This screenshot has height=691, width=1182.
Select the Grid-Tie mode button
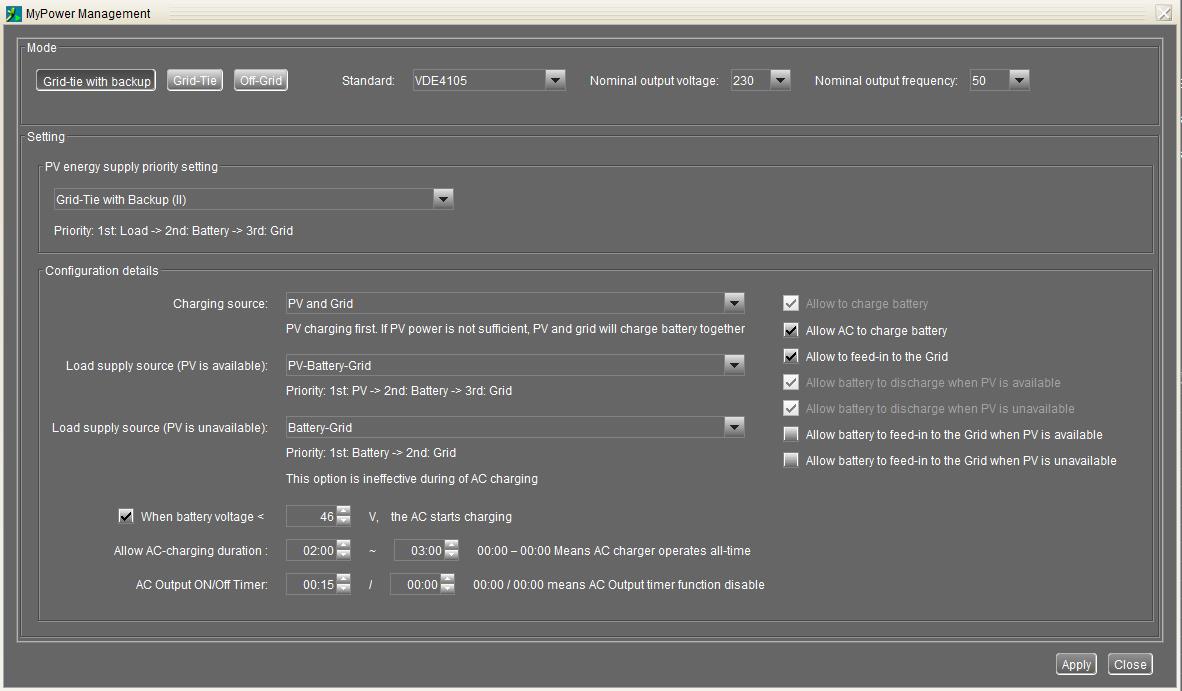point(194,80)
